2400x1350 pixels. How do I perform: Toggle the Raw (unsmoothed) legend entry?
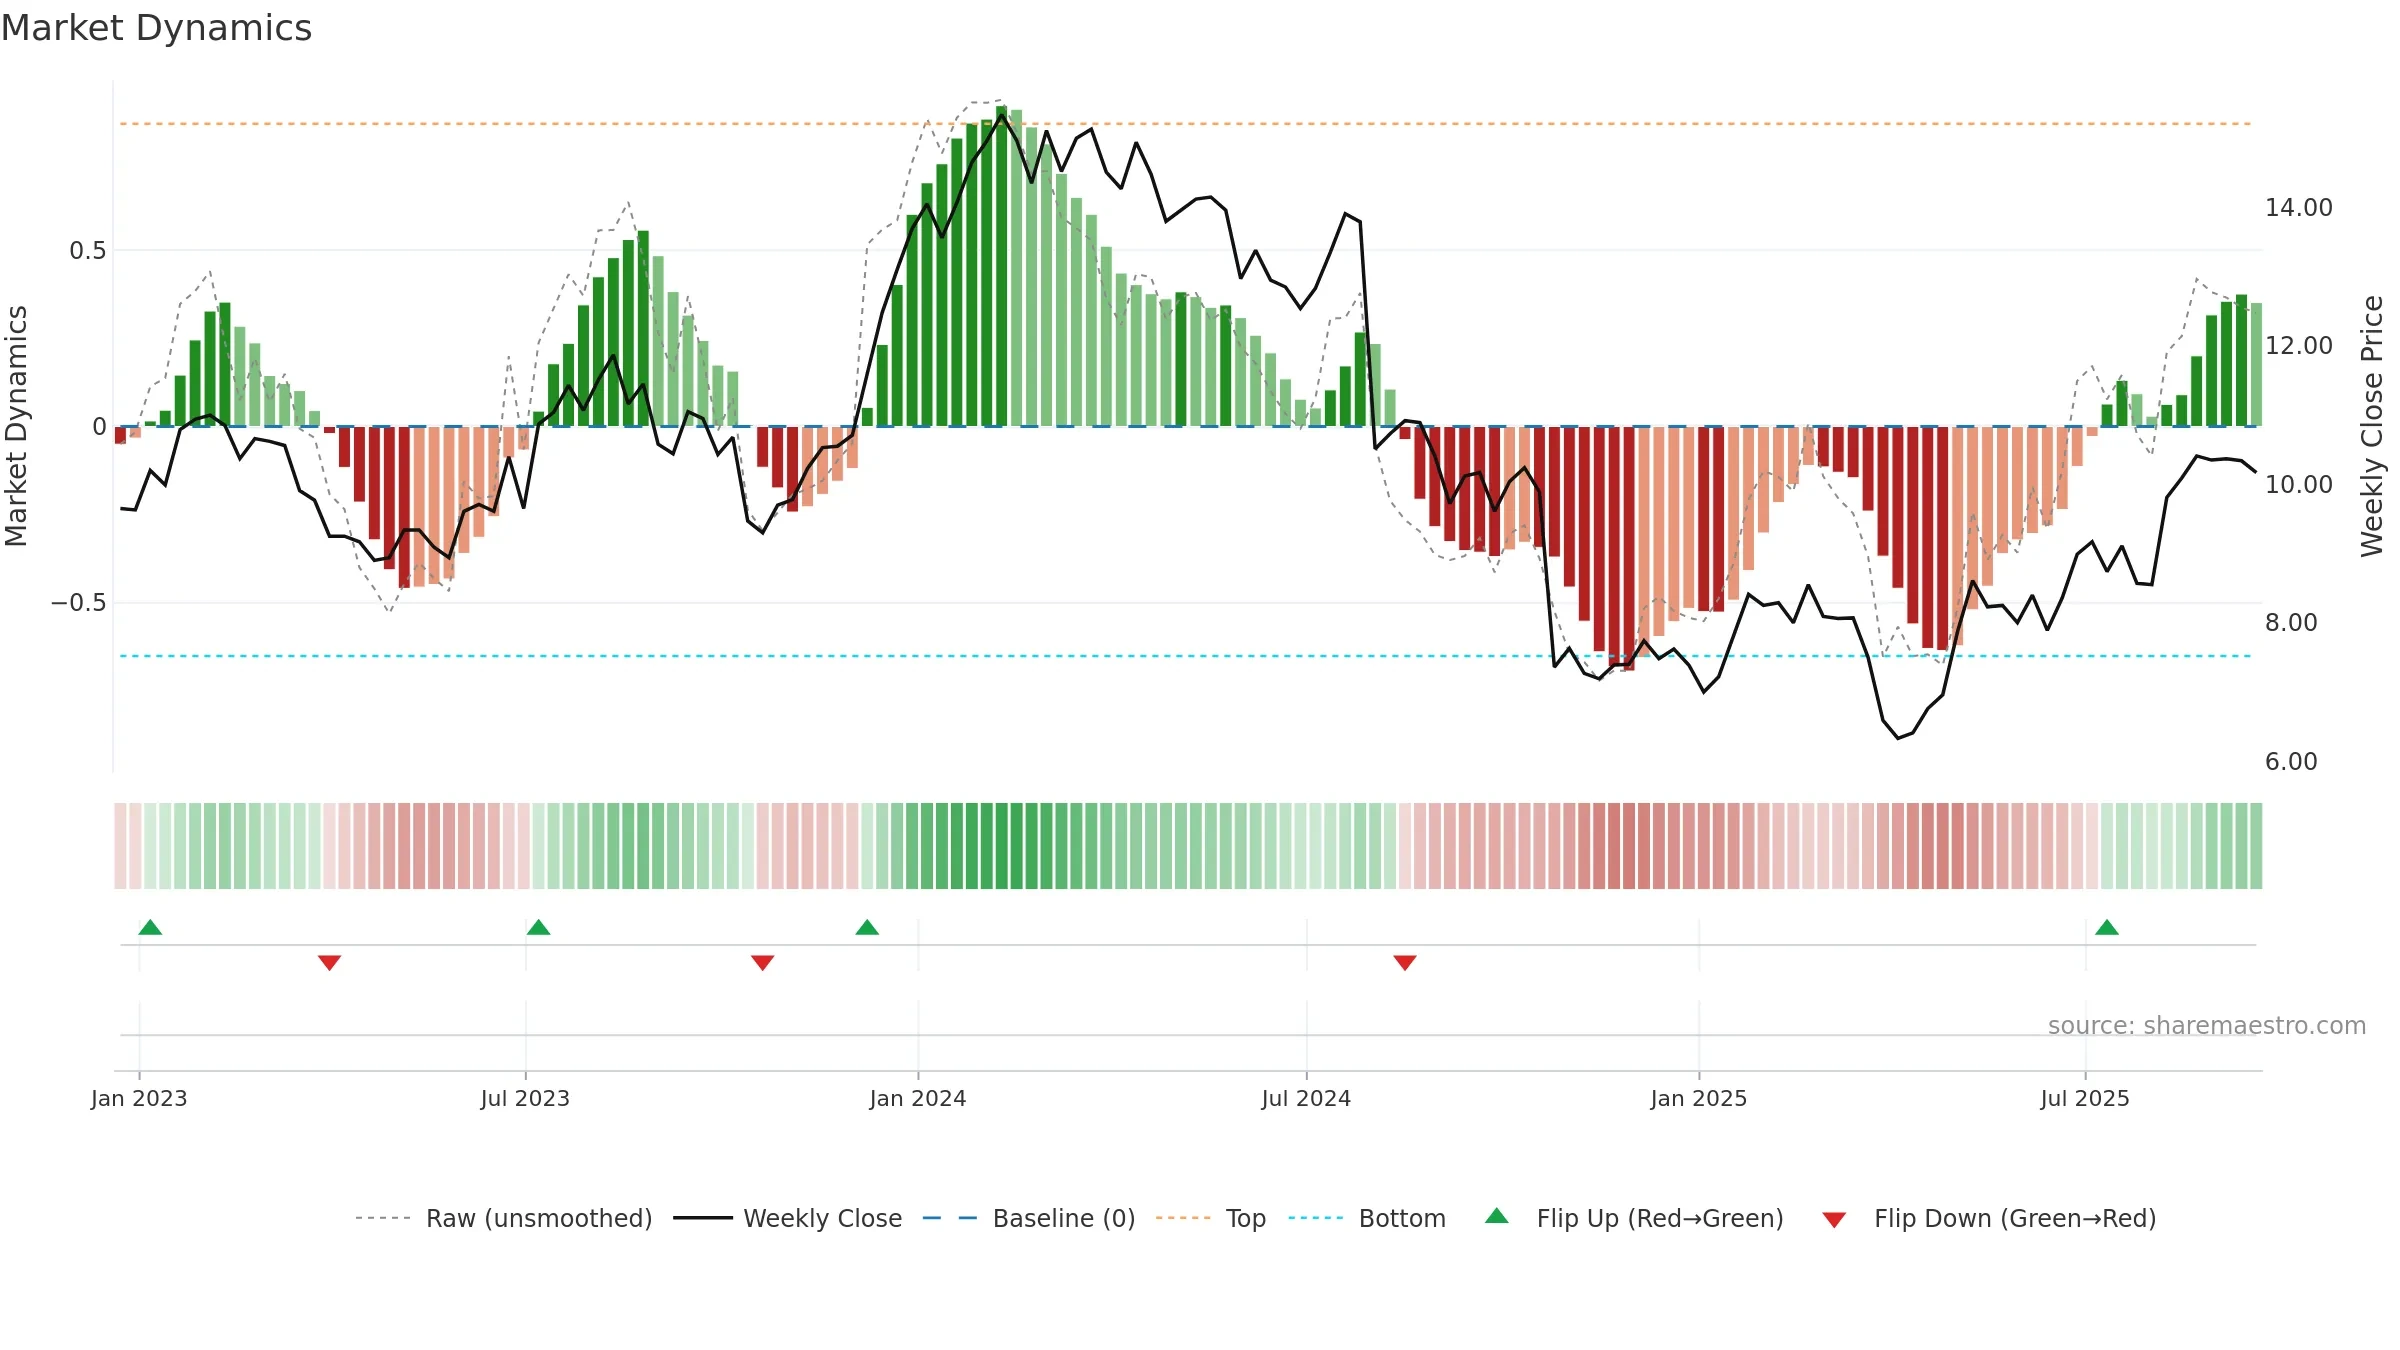pyautogui.click(x=503, y=1218)
